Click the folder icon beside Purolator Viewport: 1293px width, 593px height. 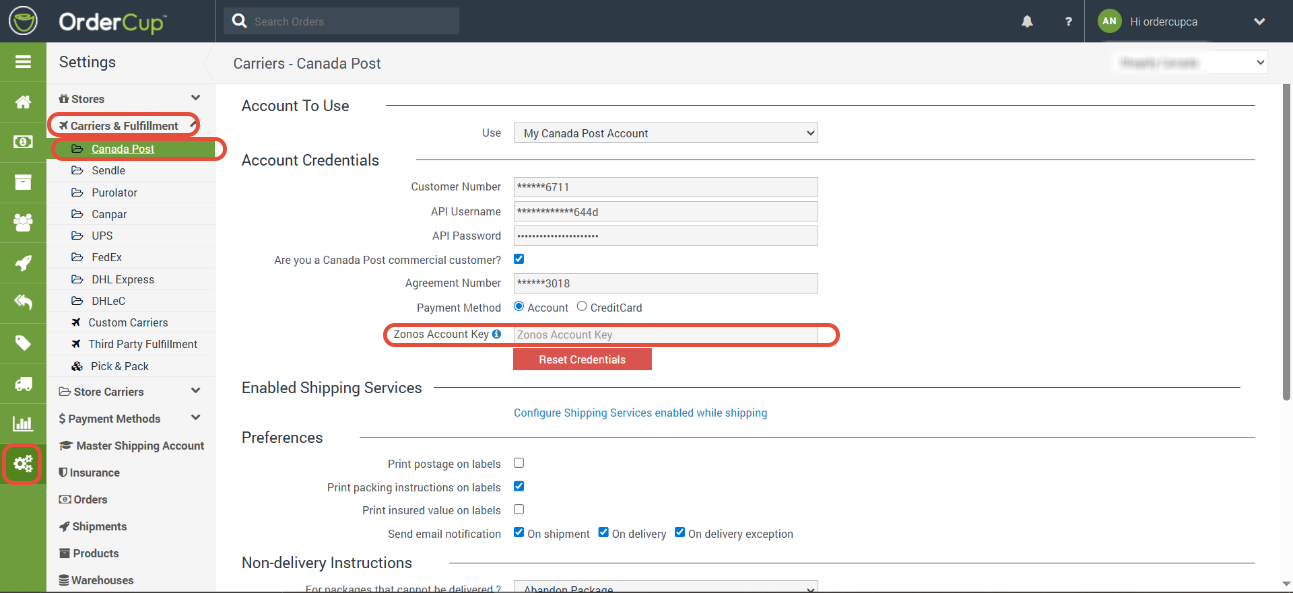pyautogui.click(x=77, y=192)
